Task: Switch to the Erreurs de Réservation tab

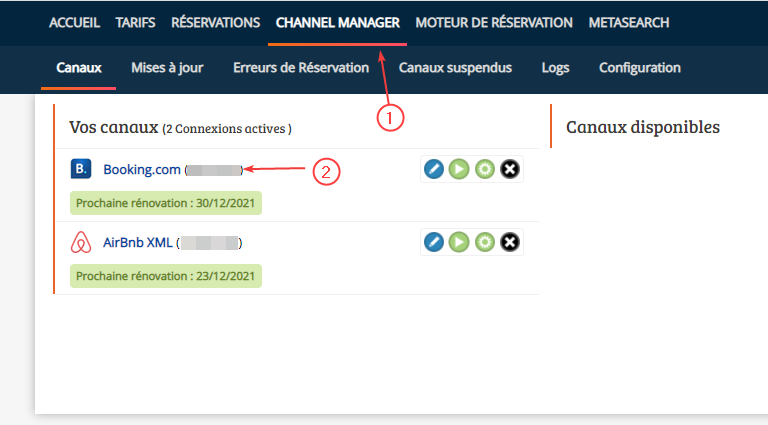Action: [x=301, y=68]
